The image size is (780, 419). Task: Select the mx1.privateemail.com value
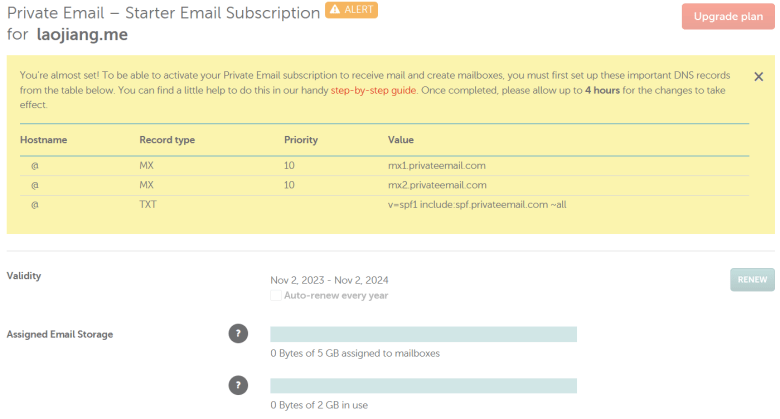coord(436,166)
